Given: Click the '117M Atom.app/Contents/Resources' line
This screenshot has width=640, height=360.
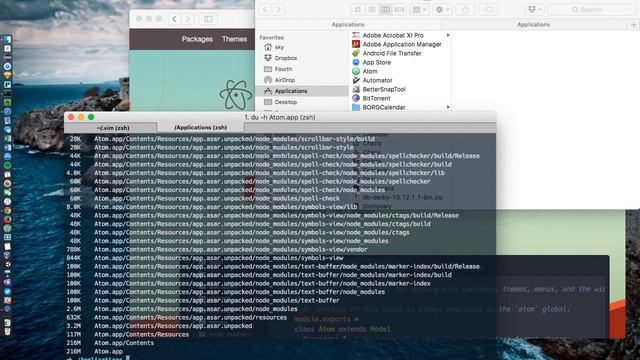Looking at the screenshot, I should tap(128, 334).
